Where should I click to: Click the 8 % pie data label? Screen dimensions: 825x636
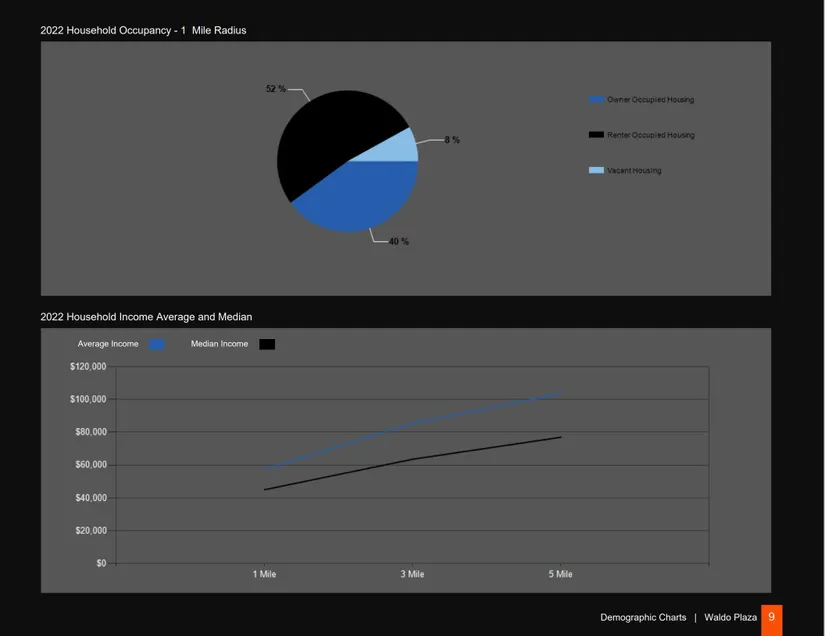point(452,140)
